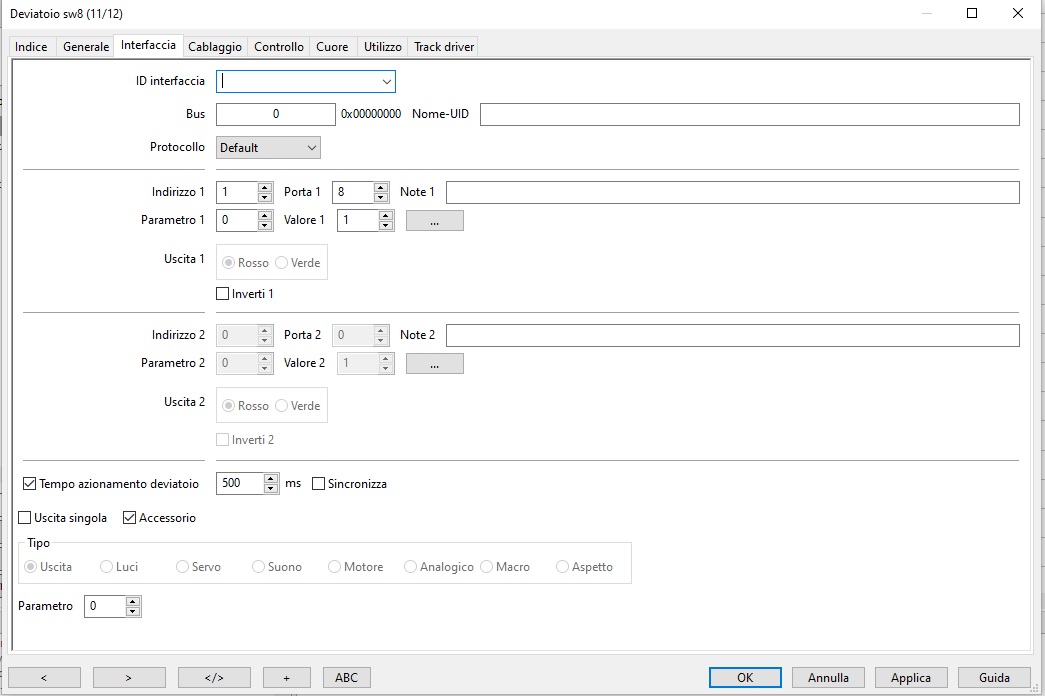Click the '</>' XML button
The height and width of the screenshot is (696, 1045).
tap(214, 677)
